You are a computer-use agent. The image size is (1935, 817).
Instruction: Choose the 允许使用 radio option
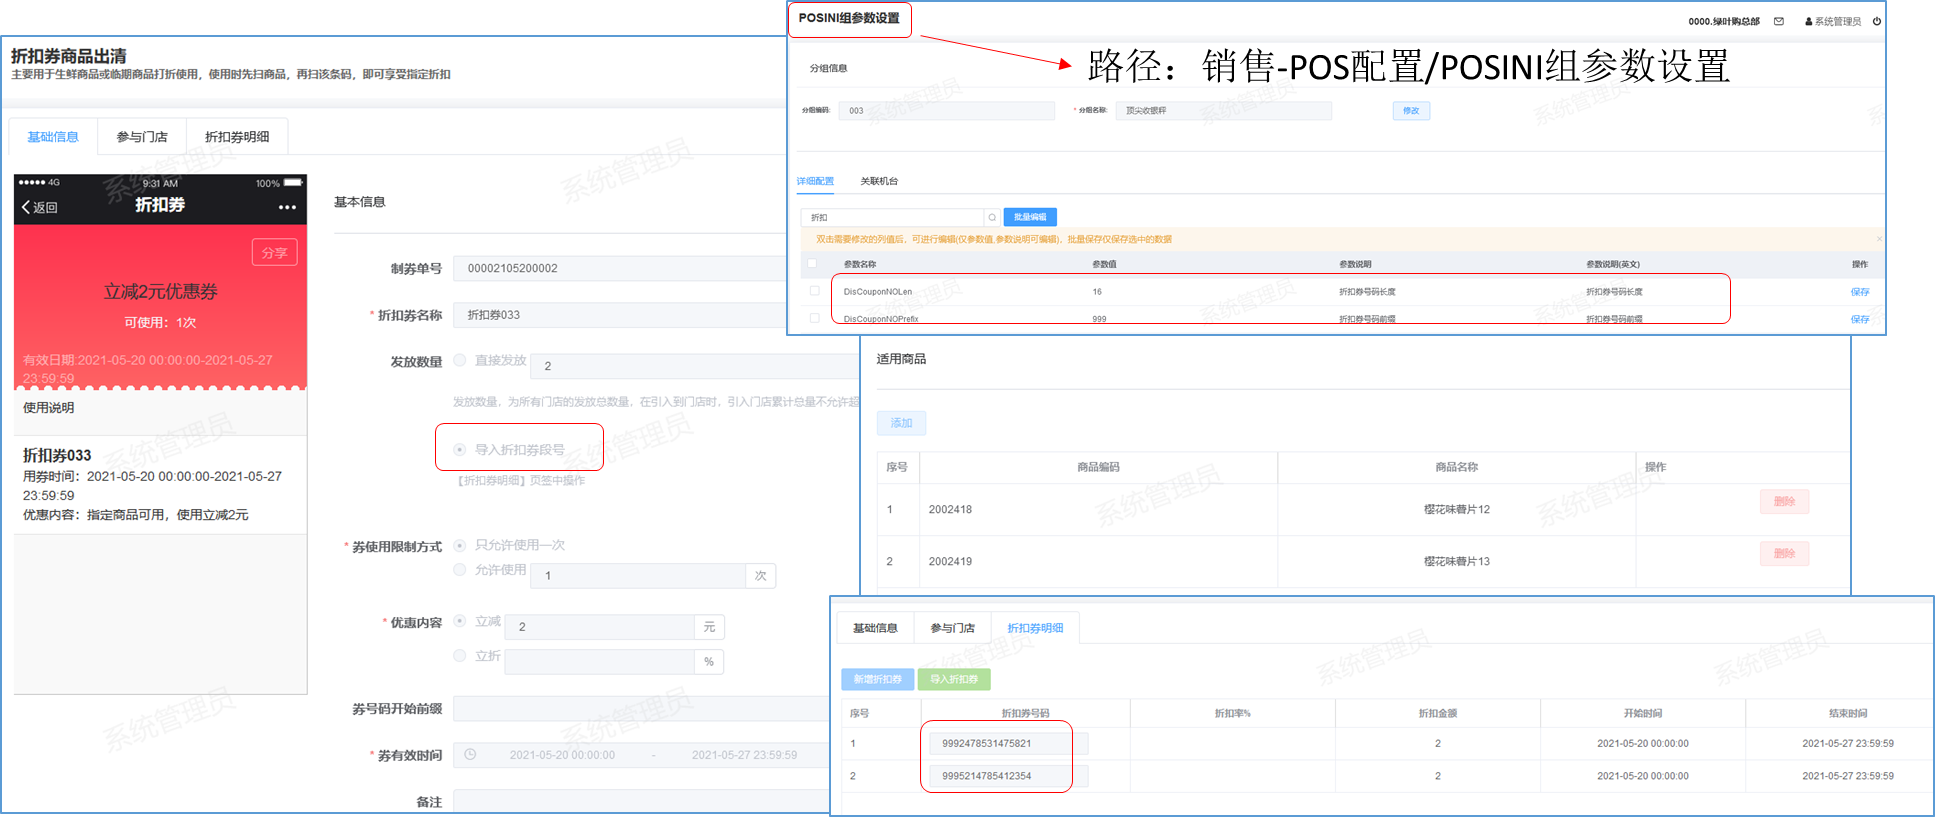tap(460, 569)
